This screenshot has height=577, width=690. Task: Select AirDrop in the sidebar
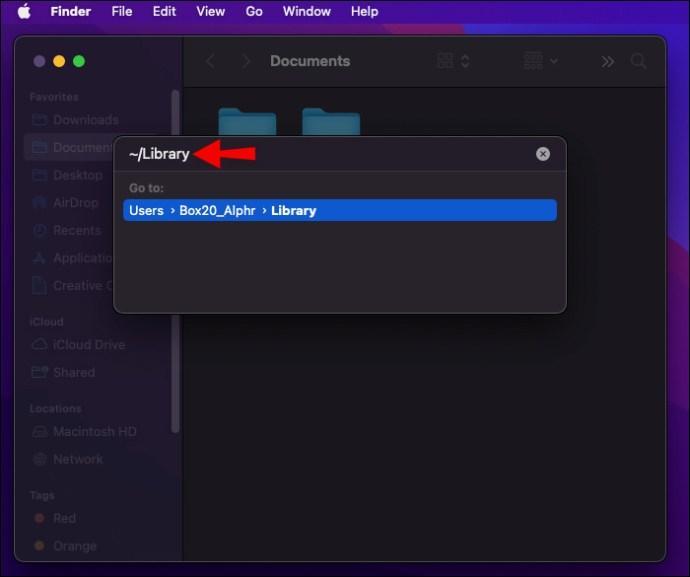[x=77, y=202]
